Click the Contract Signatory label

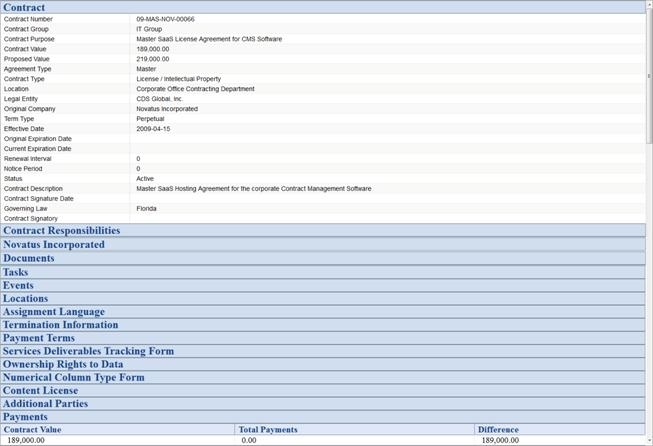[31, 219]
